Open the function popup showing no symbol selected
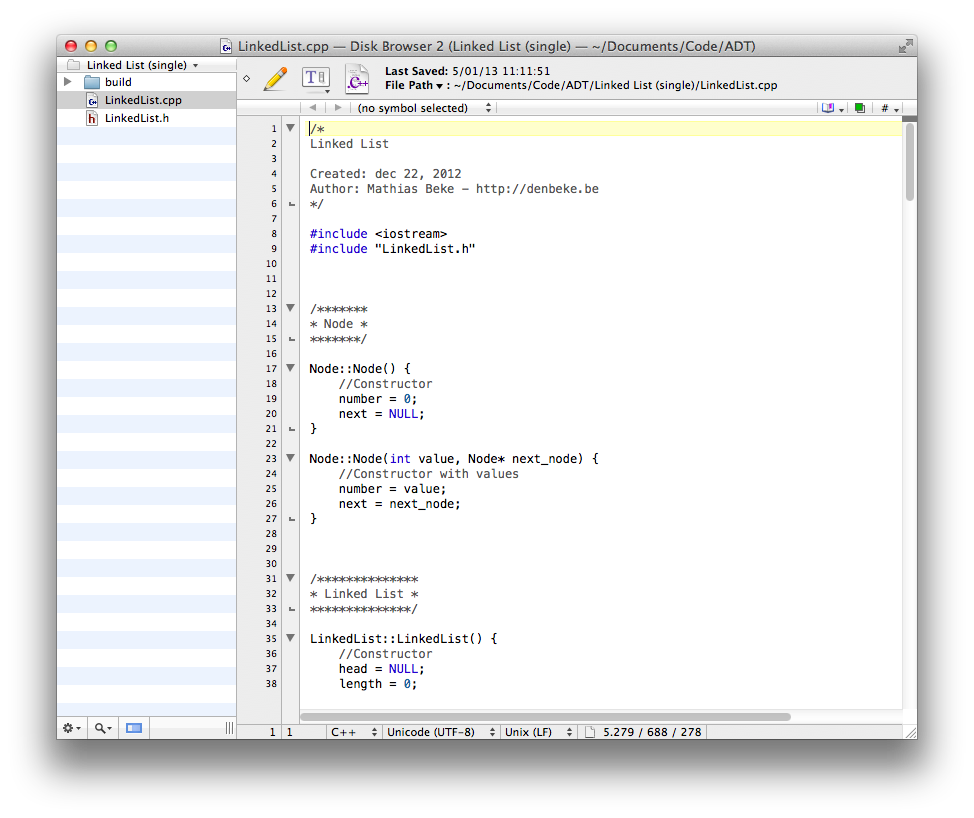Screen dimensions: 974x818 420,108
